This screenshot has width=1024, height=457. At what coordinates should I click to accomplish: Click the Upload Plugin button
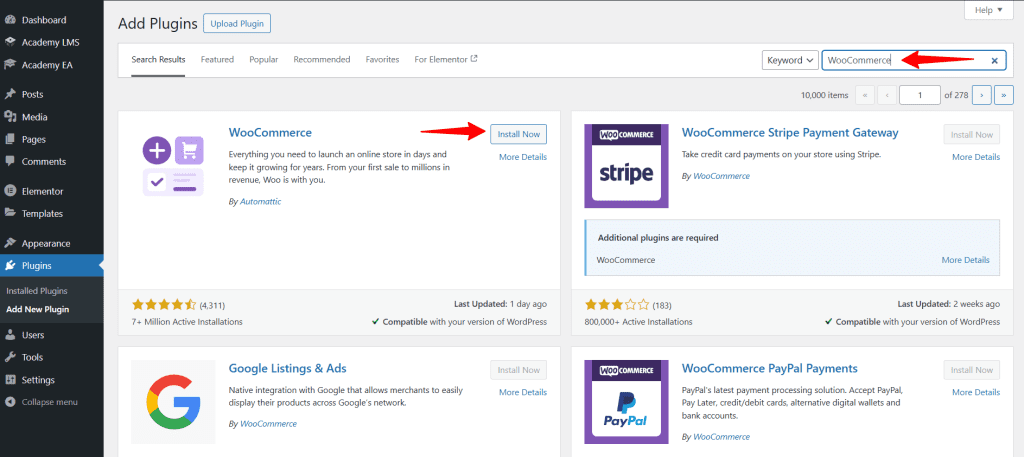(x=237, y=24)
